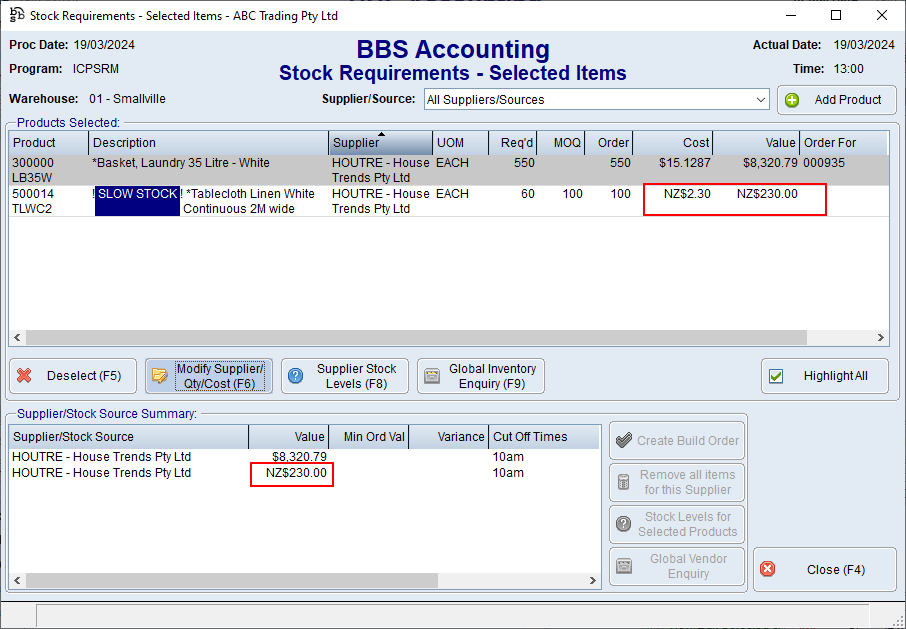The image size is (906, 629).
Task: Click the Global Inventory Enquiry icon
Action: click(432, 377)
